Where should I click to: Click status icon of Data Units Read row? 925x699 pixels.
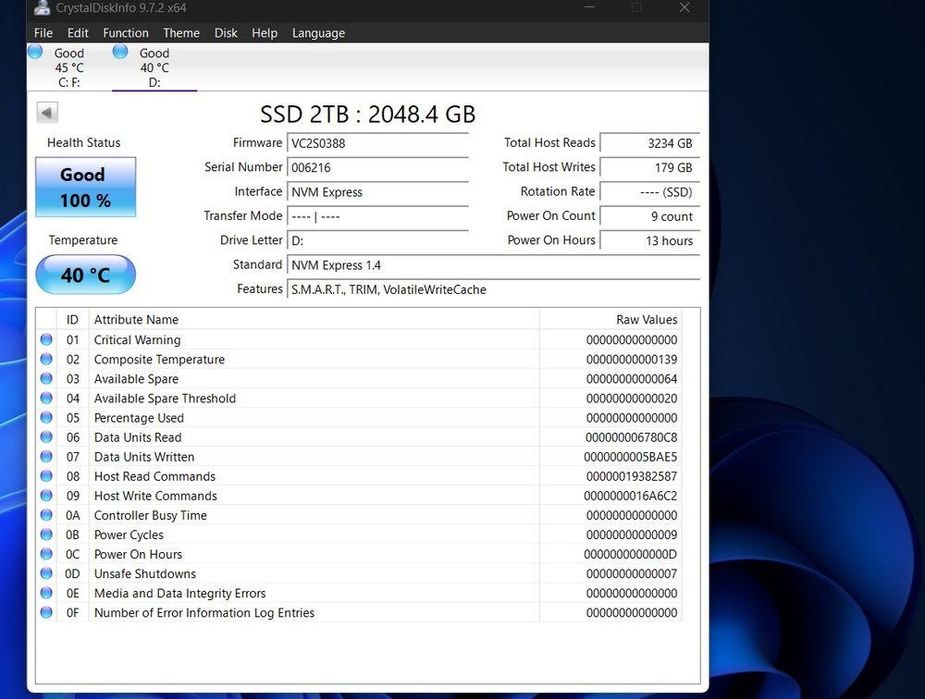[x=46, y=437]
